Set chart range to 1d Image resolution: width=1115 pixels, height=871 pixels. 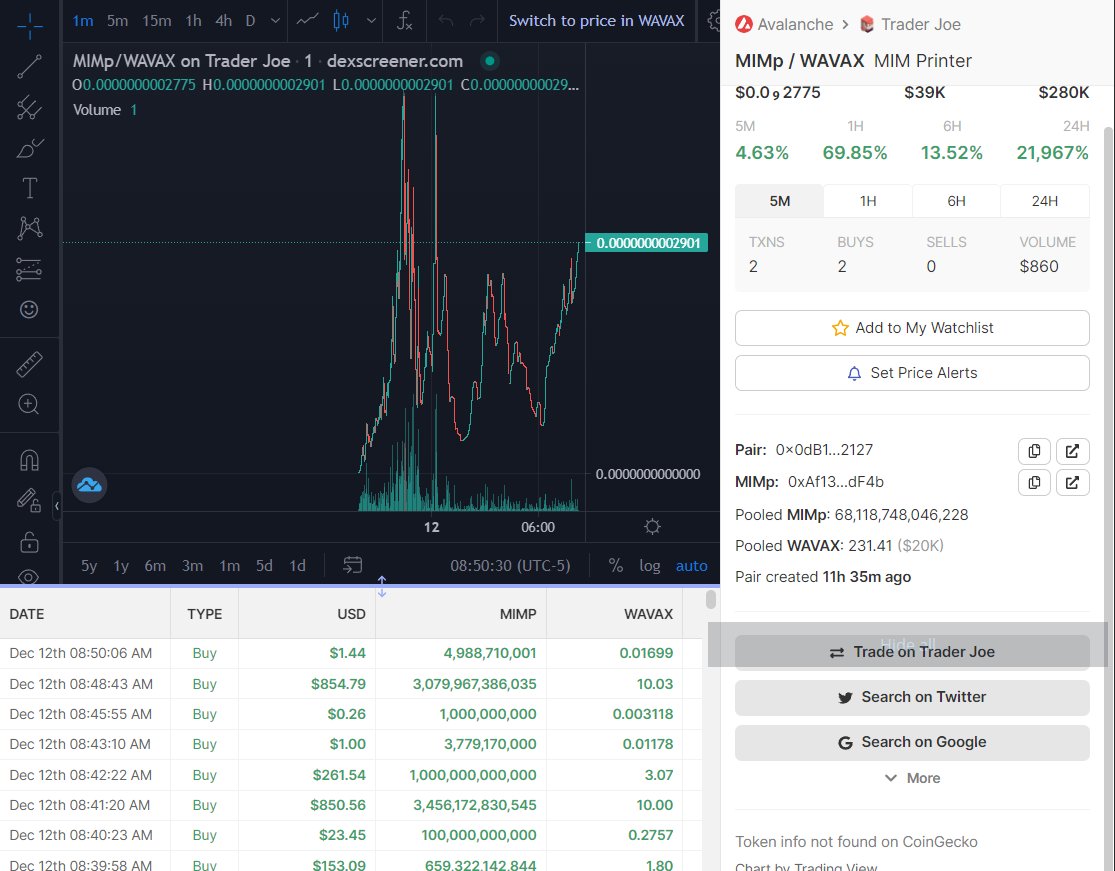297,566
